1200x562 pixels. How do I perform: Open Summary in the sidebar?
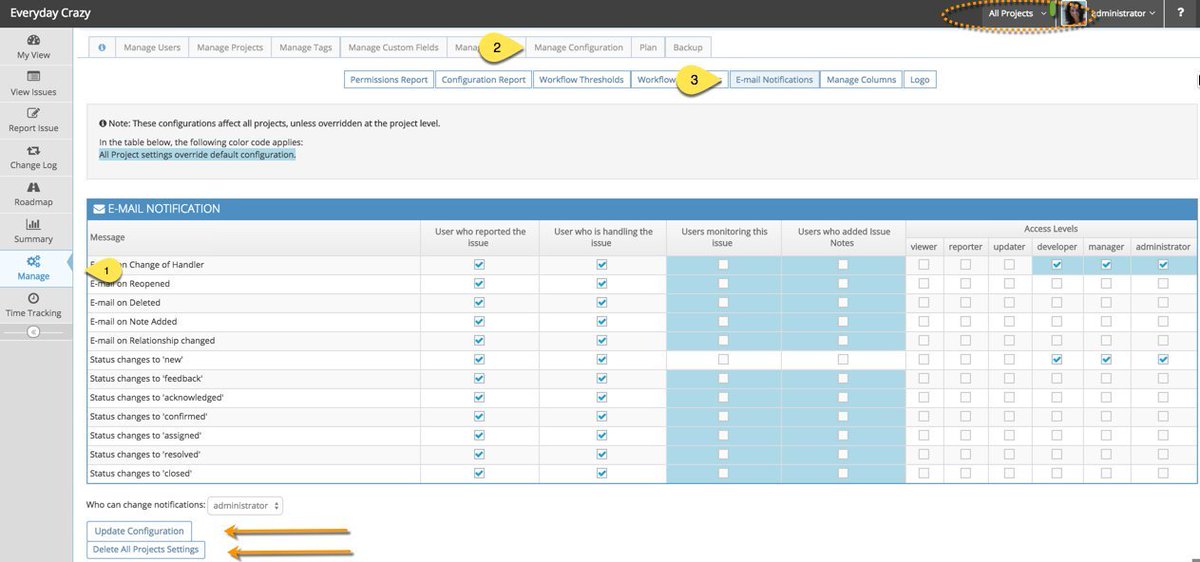coord(33,231)
